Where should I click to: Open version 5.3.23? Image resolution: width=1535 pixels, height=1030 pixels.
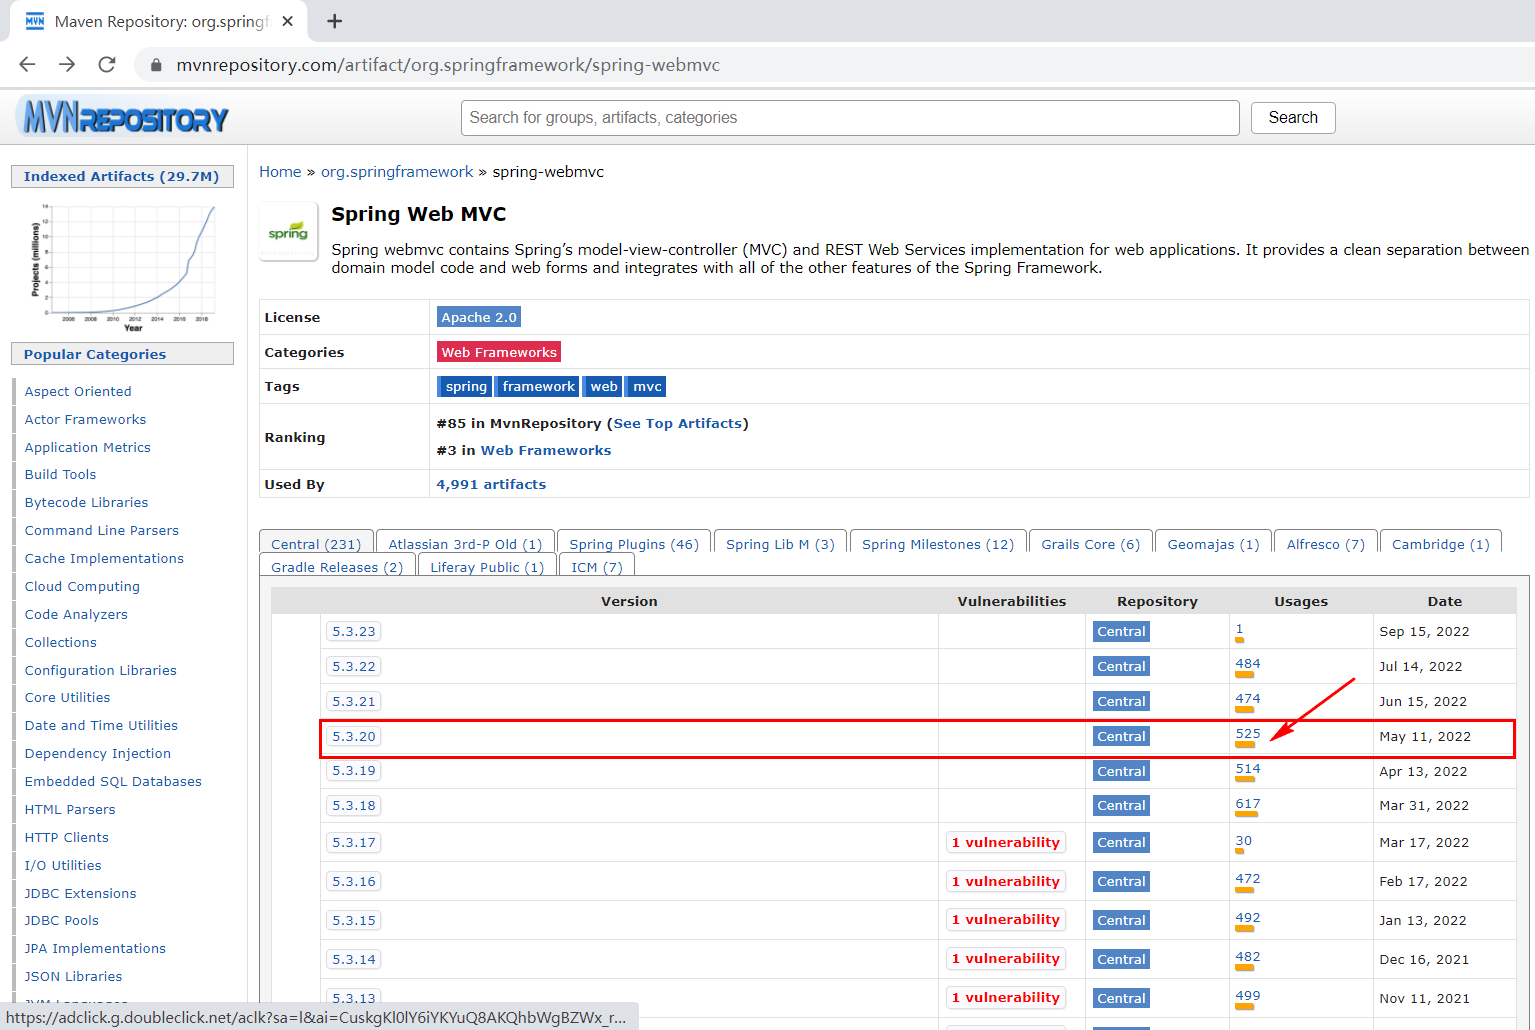pyautogui.click(x=354, y=632)
